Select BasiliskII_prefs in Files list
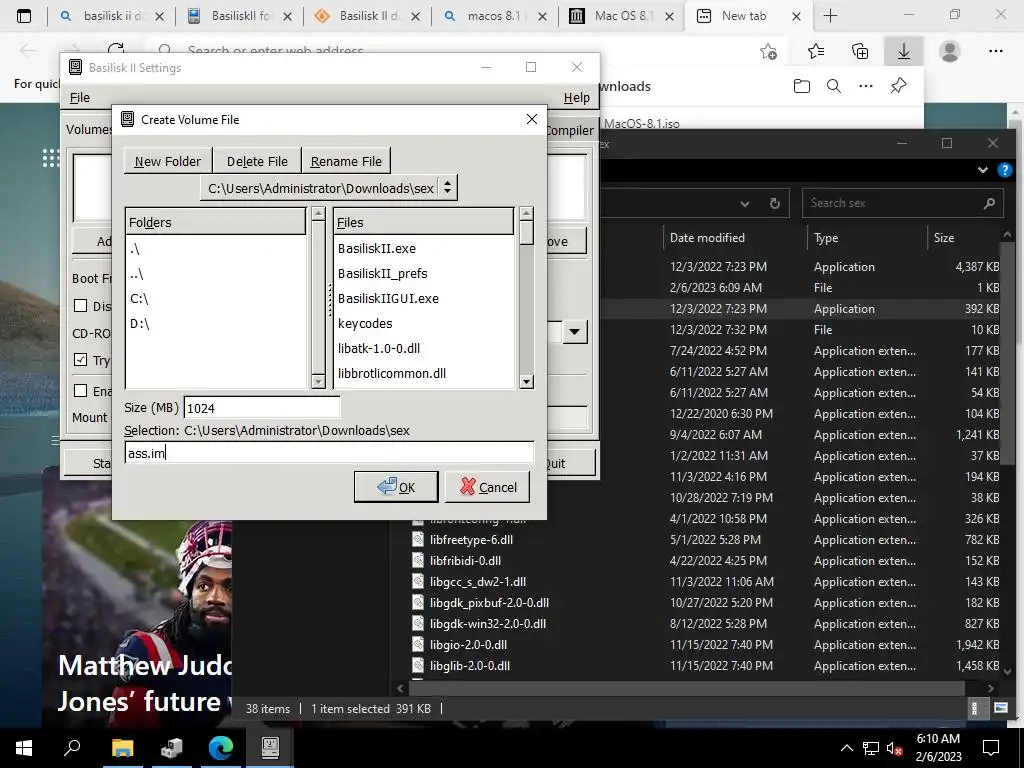1024x768 pixels. pos(383,273)
